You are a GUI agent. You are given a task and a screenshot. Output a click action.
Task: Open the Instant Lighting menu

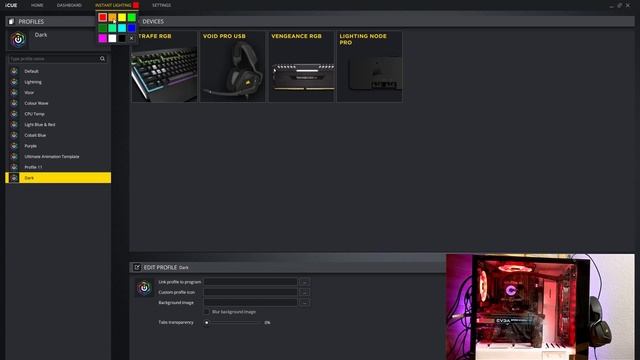pos(113,5)
